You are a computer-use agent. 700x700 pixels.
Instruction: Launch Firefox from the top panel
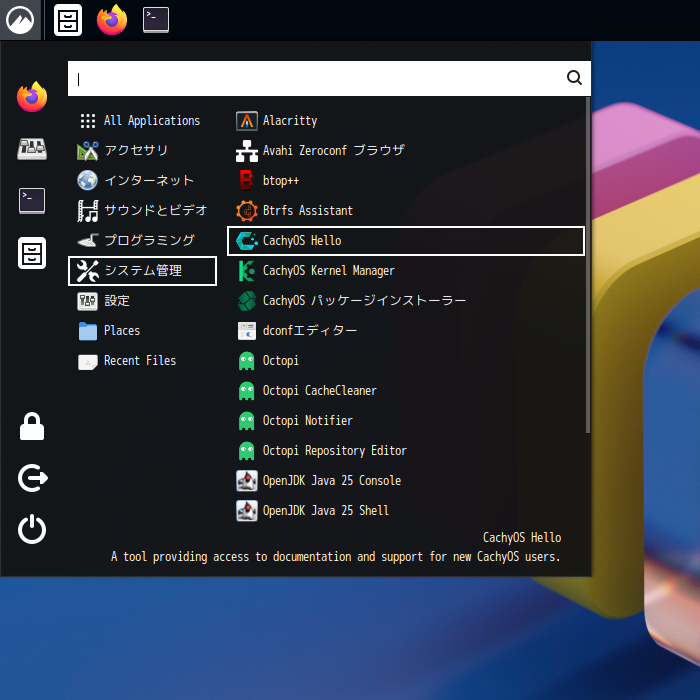click(112, 20)
